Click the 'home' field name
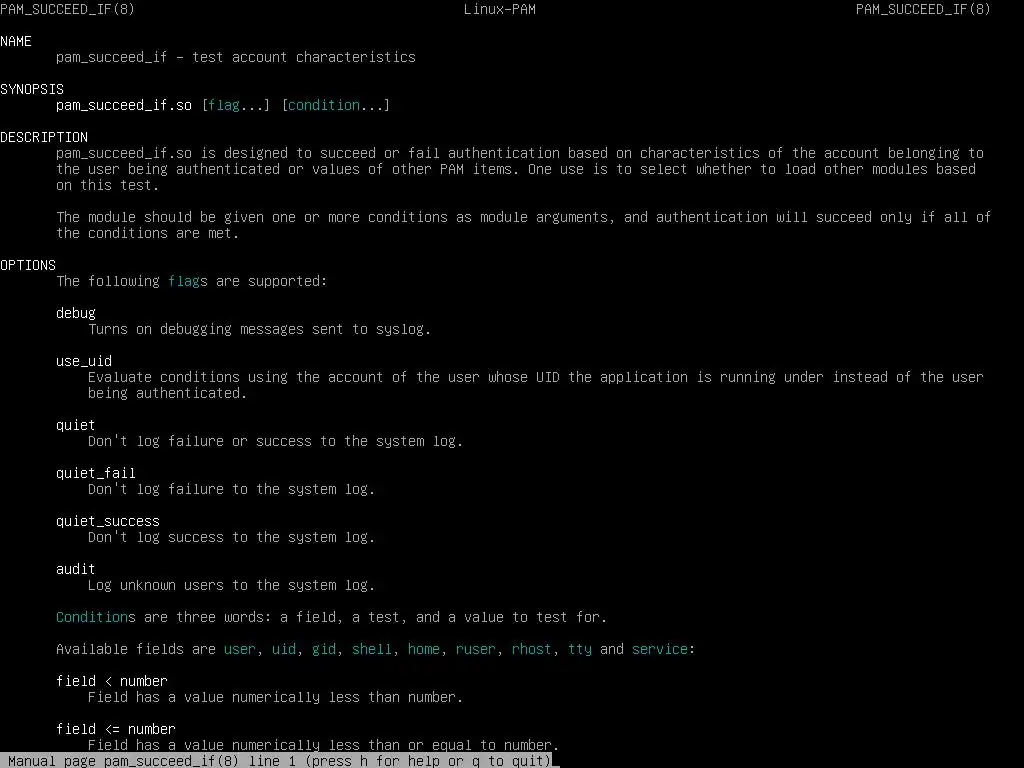Image resolution: width=1024 pixels, height=768 pixels. pyautogui.click(x=424, y=649)
